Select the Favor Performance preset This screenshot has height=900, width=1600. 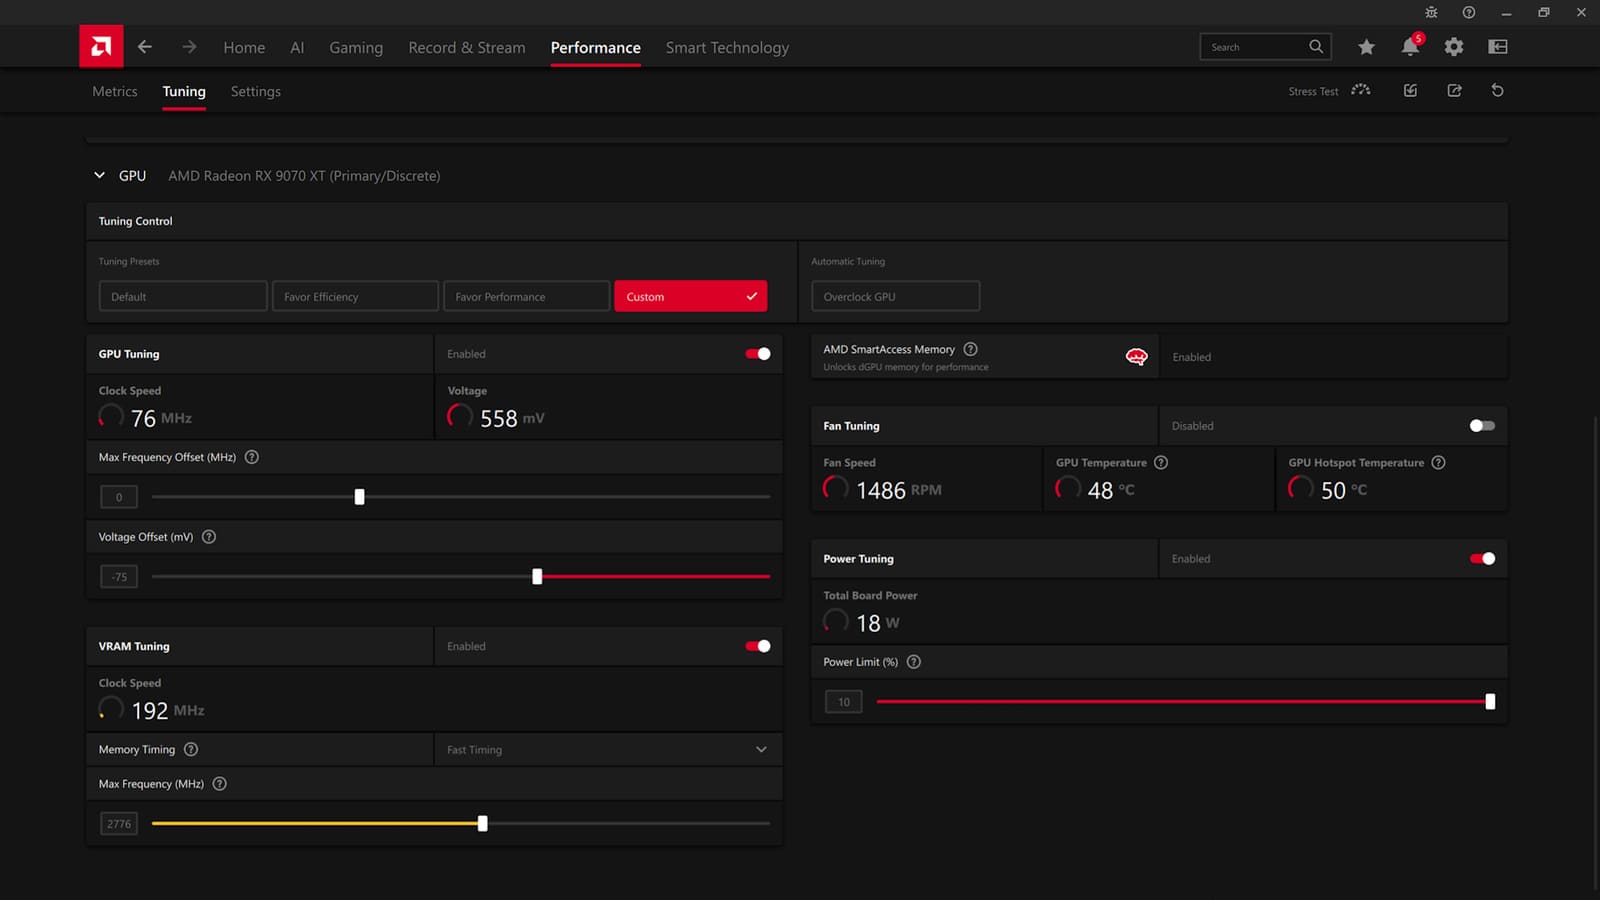pyautogui.click(x=526, y=296)
